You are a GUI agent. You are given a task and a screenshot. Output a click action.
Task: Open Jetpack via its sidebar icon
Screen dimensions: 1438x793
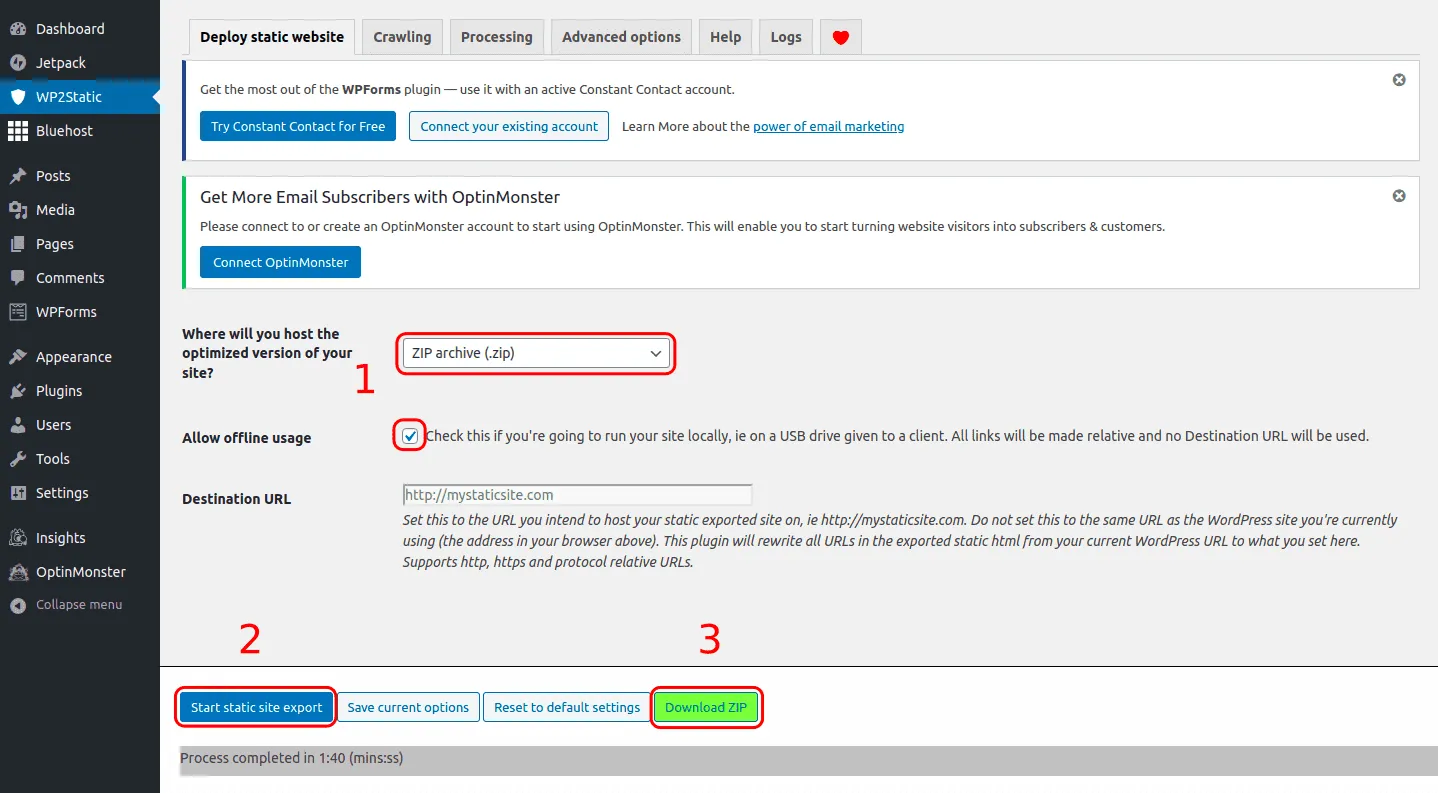[x=18, y=63]
